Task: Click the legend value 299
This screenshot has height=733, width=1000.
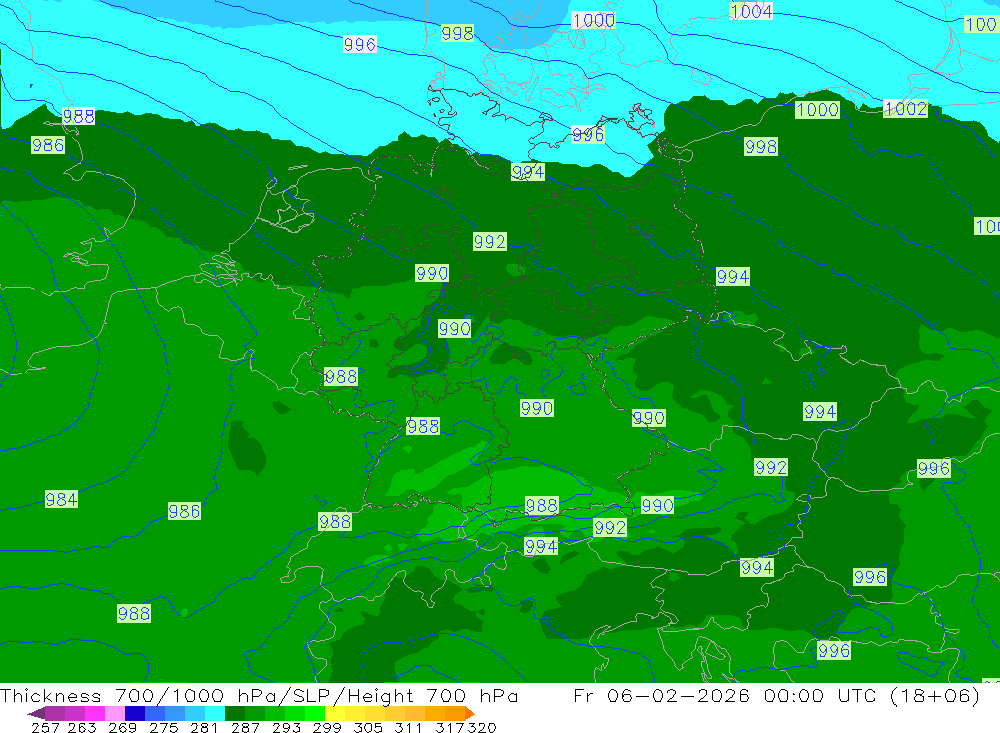Action: (327, 727)
